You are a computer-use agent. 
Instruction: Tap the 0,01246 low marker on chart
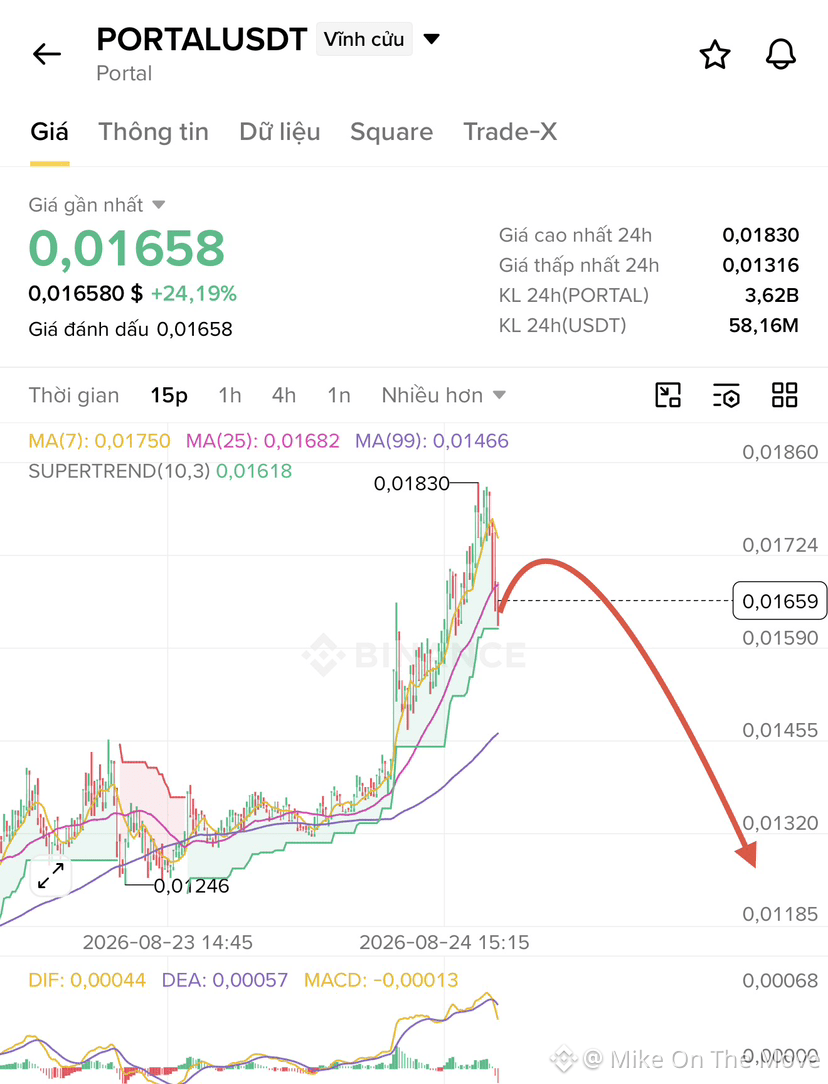tap(191, 886)
